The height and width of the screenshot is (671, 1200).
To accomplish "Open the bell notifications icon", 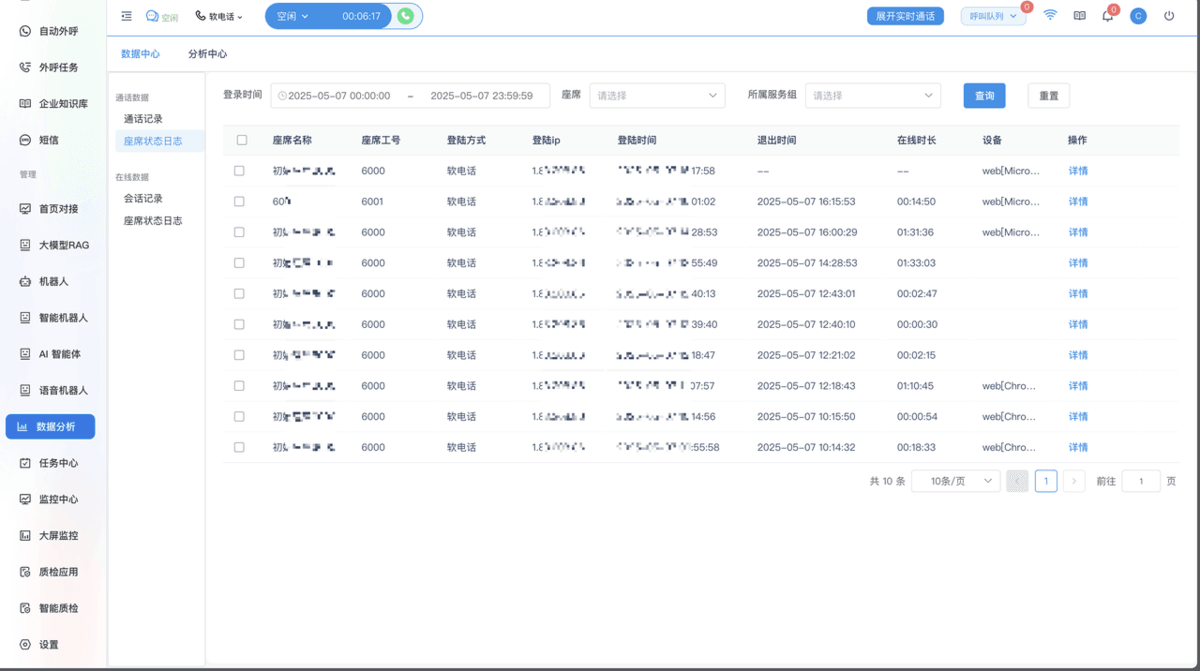I will coord(1108,16).
